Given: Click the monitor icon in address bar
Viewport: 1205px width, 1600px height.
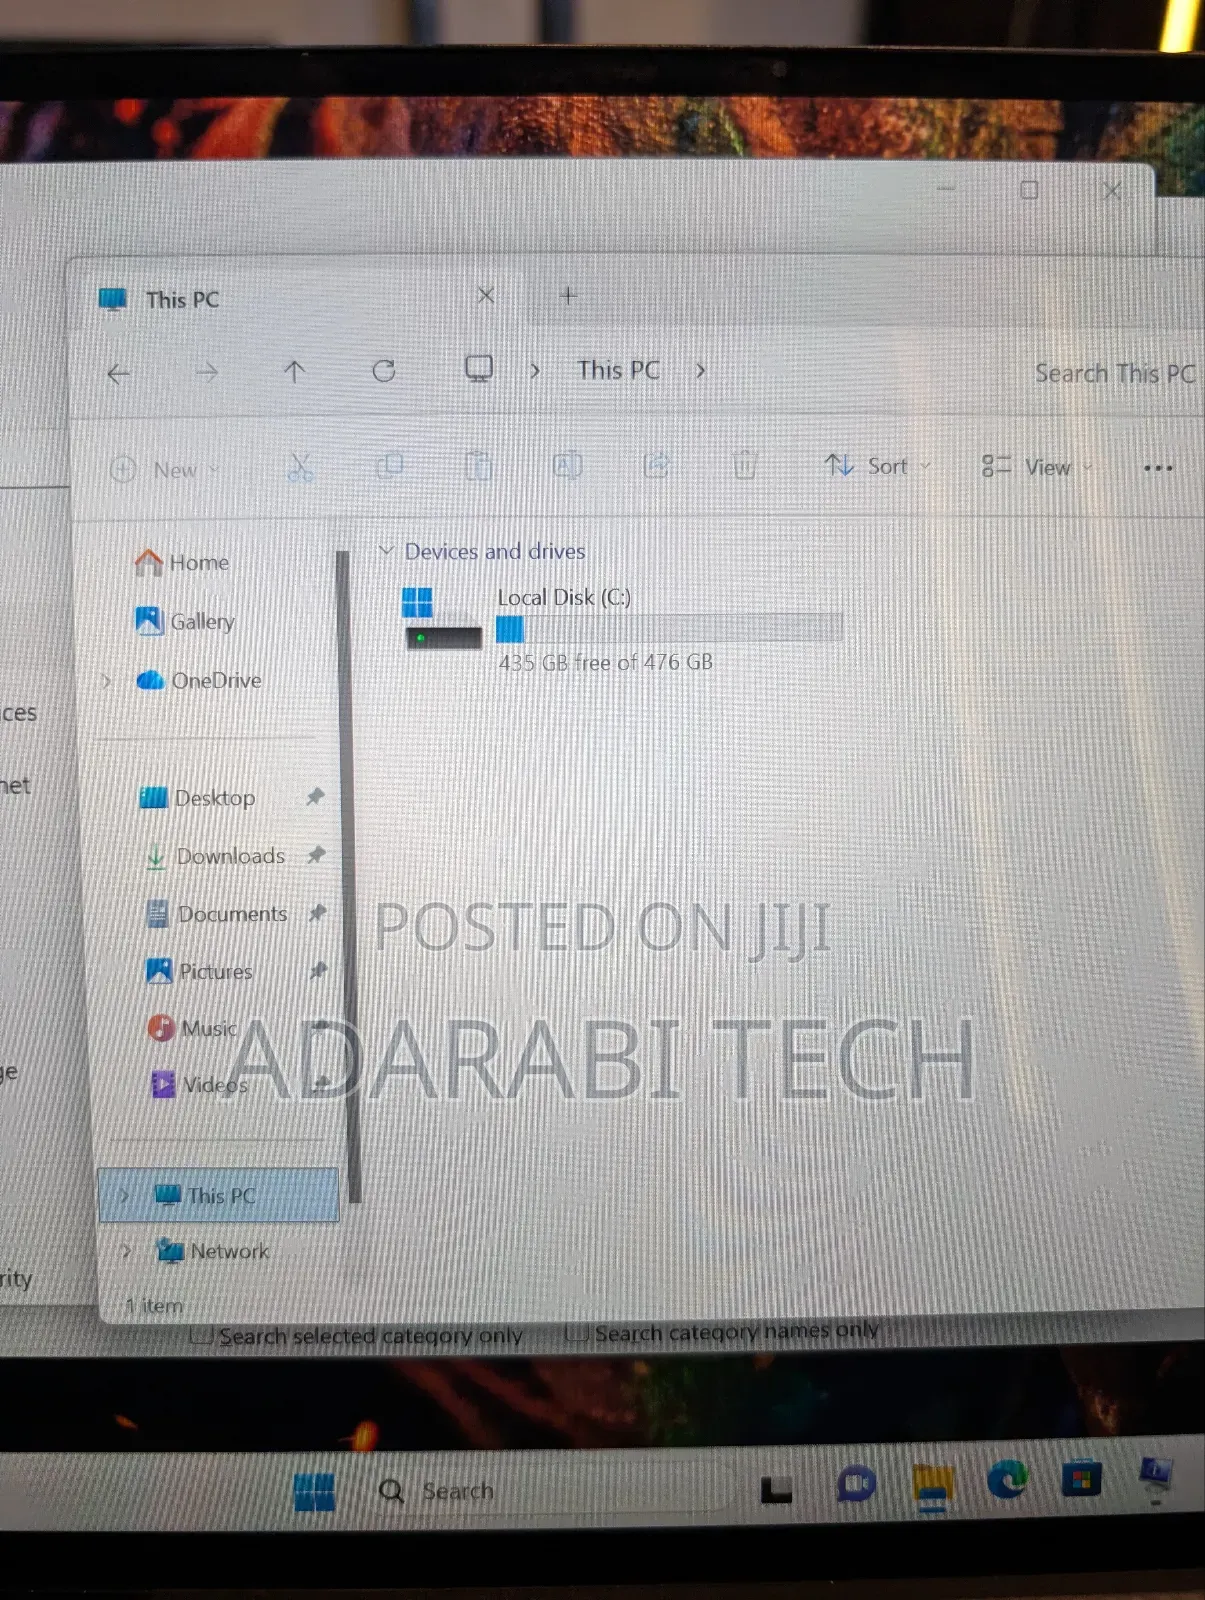Looking at the screenshot, I should click(x=479, y=369).
